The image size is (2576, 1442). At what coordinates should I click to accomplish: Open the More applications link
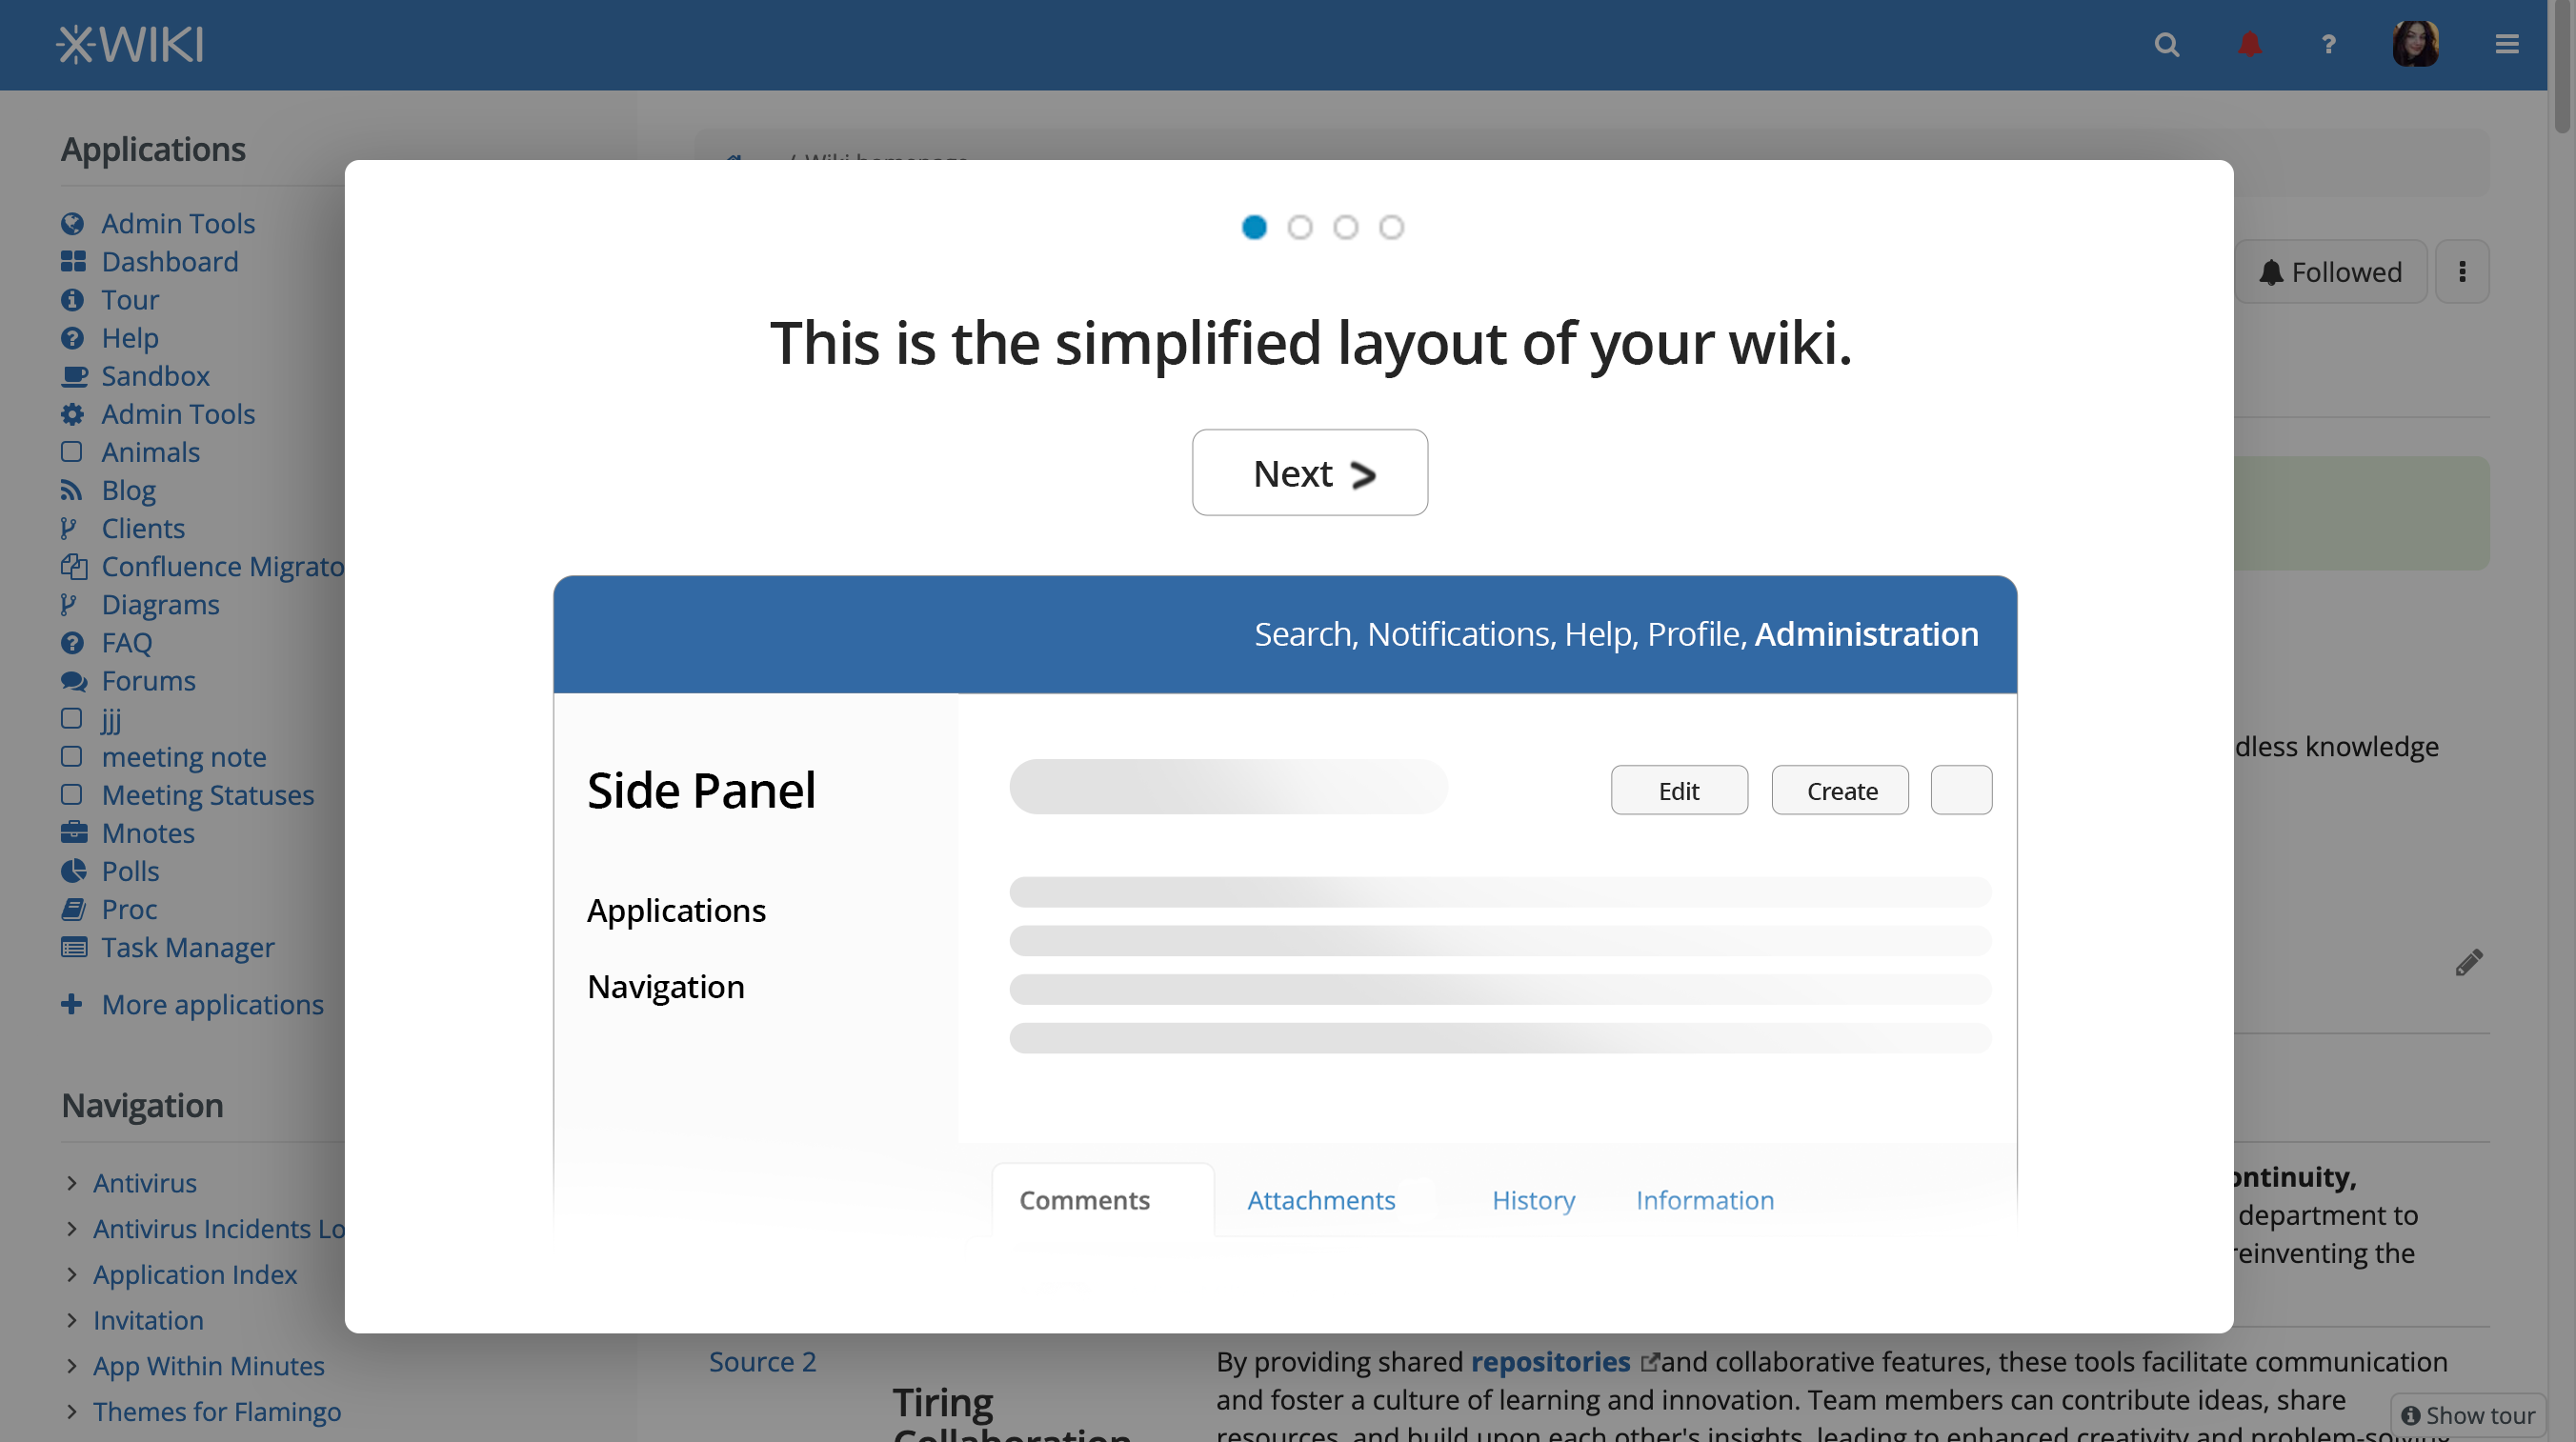(212, 1004)
